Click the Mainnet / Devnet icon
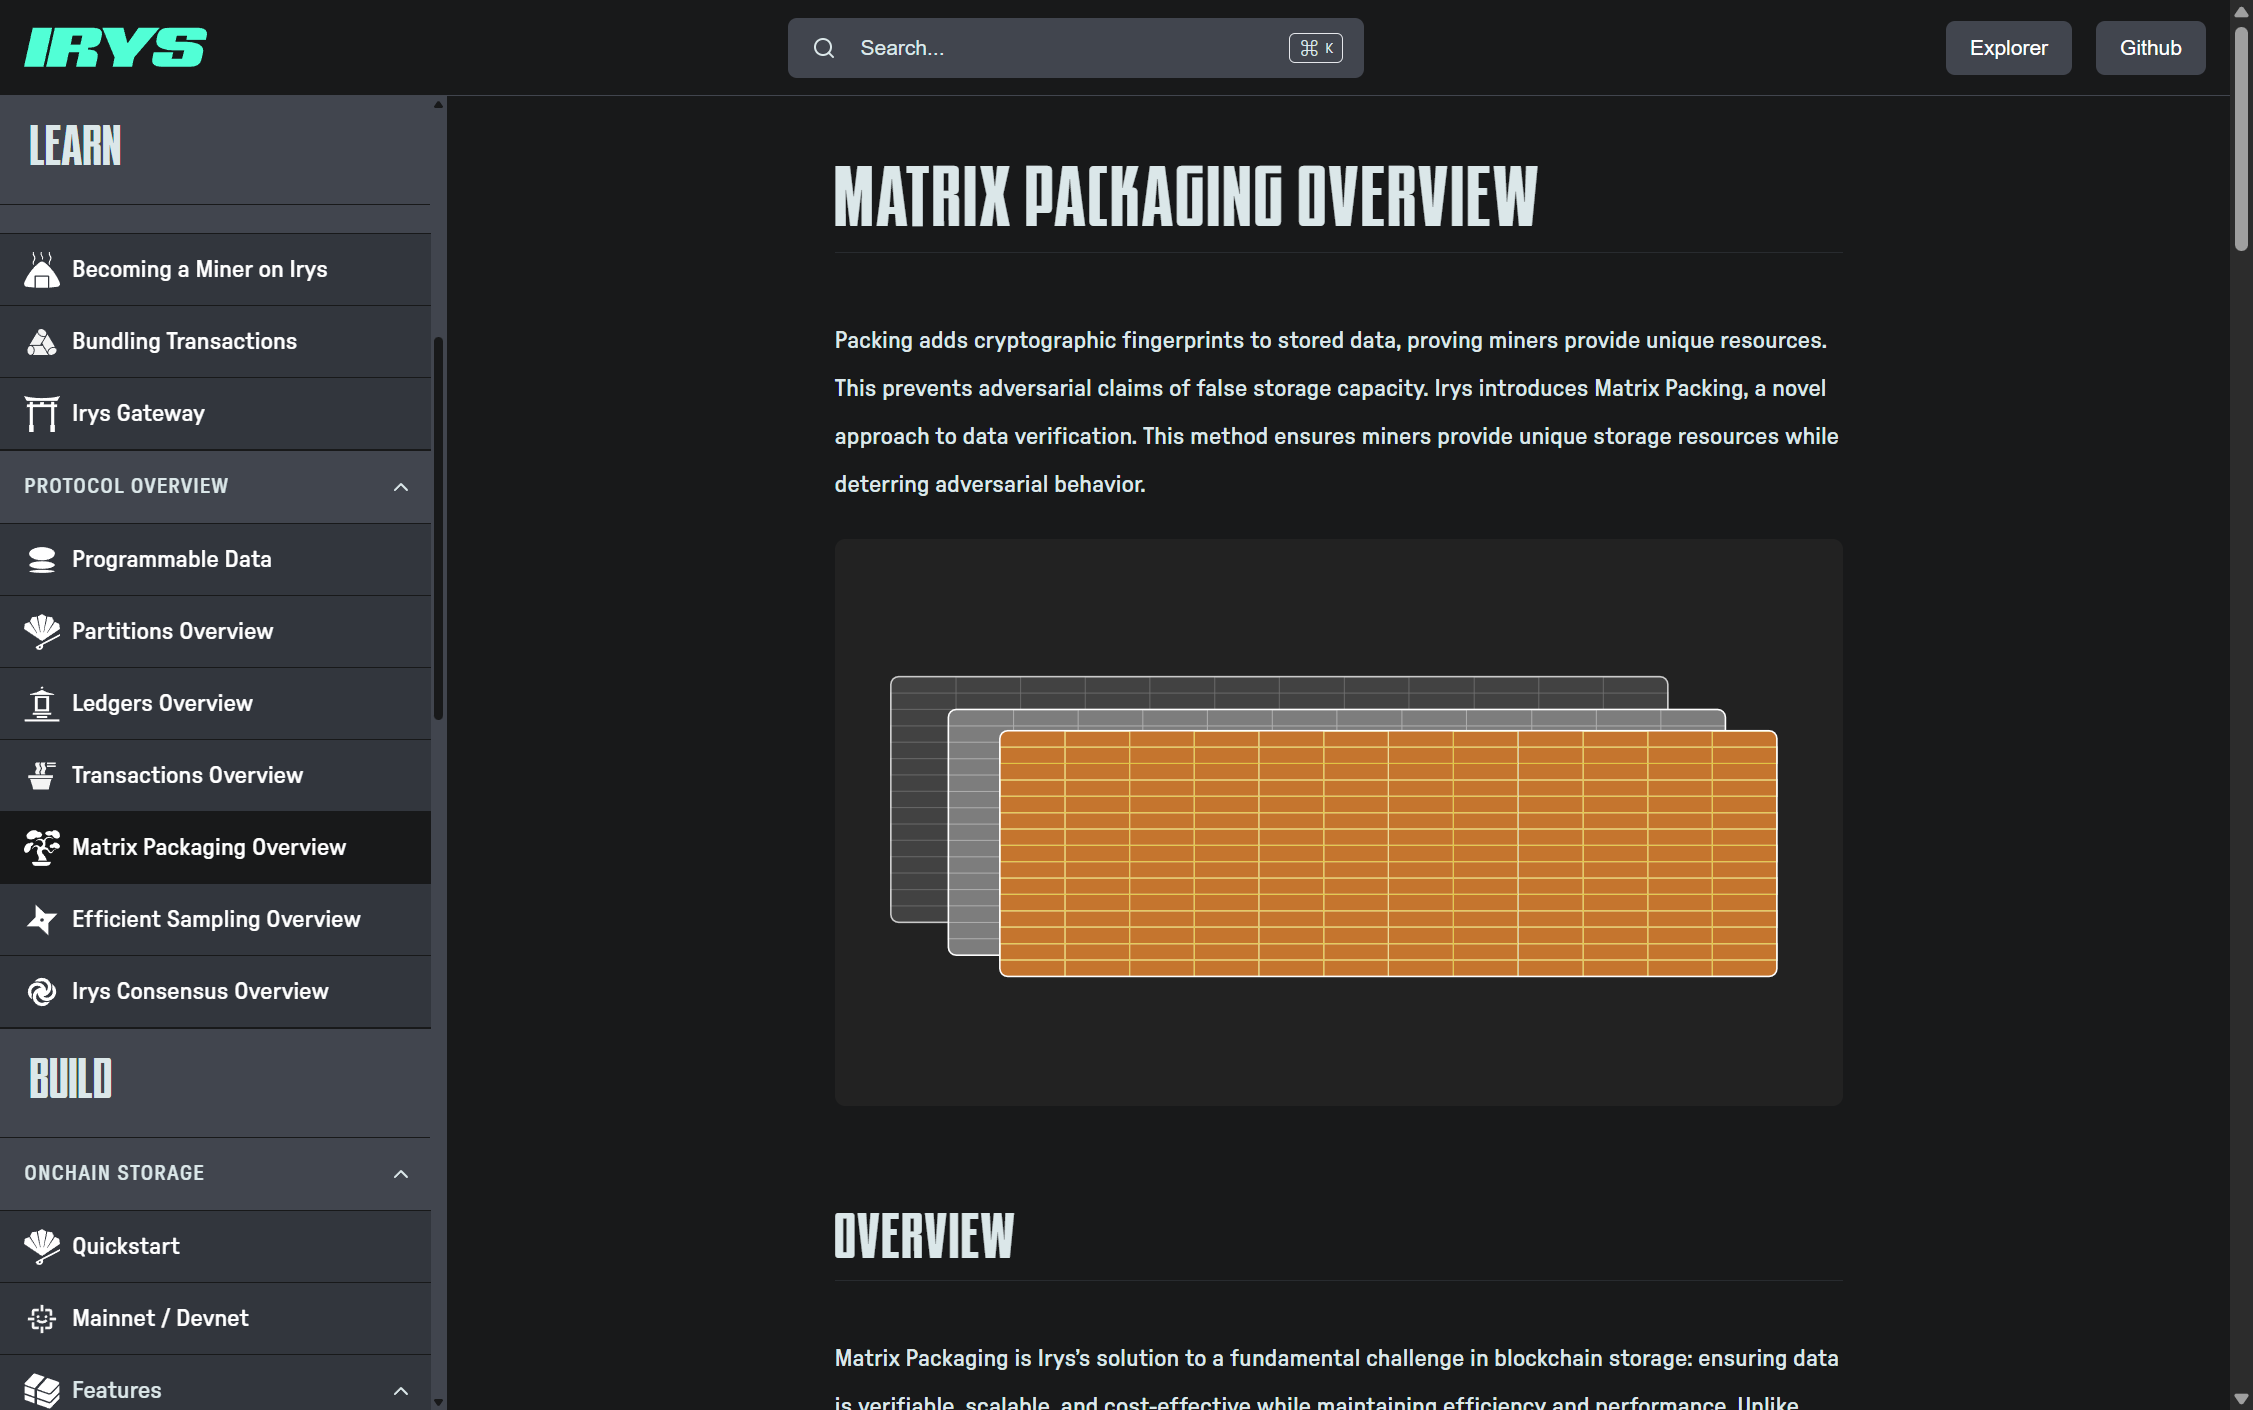This screenshot has height=1410, width=2253. (x=41, y=1319)
